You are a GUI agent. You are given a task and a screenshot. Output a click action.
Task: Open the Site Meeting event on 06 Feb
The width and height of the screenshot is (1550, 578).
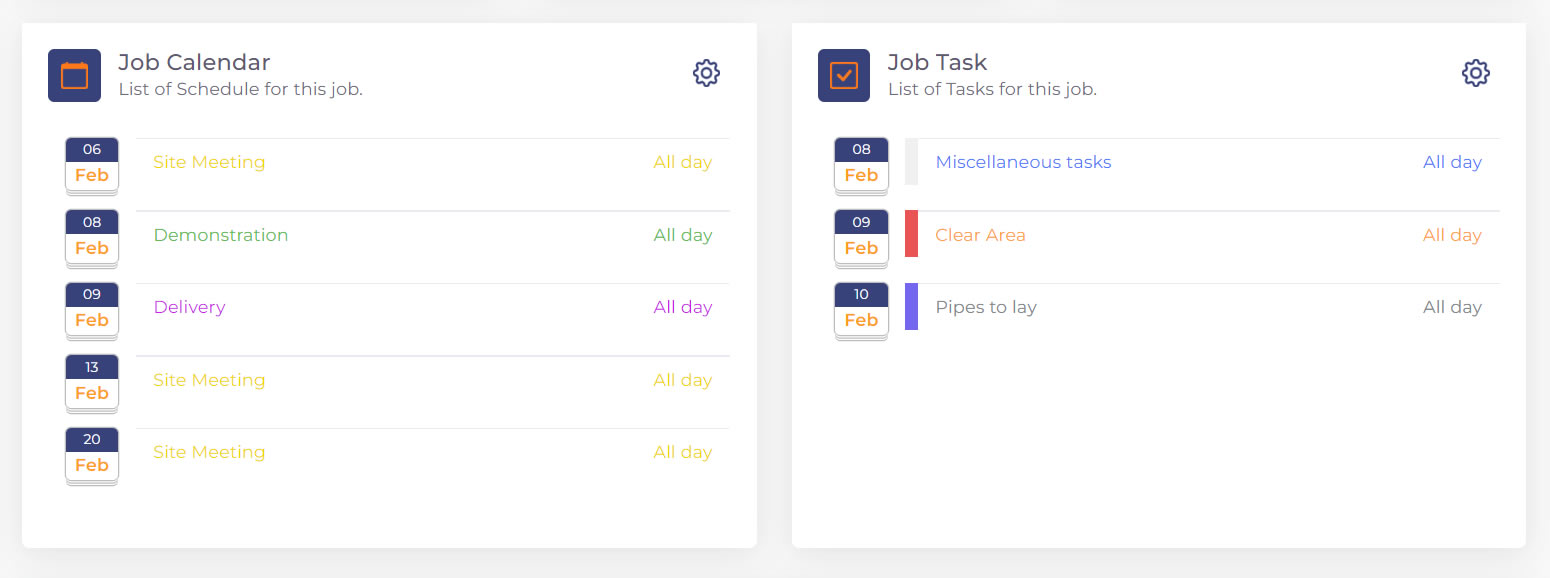[209, 161]
